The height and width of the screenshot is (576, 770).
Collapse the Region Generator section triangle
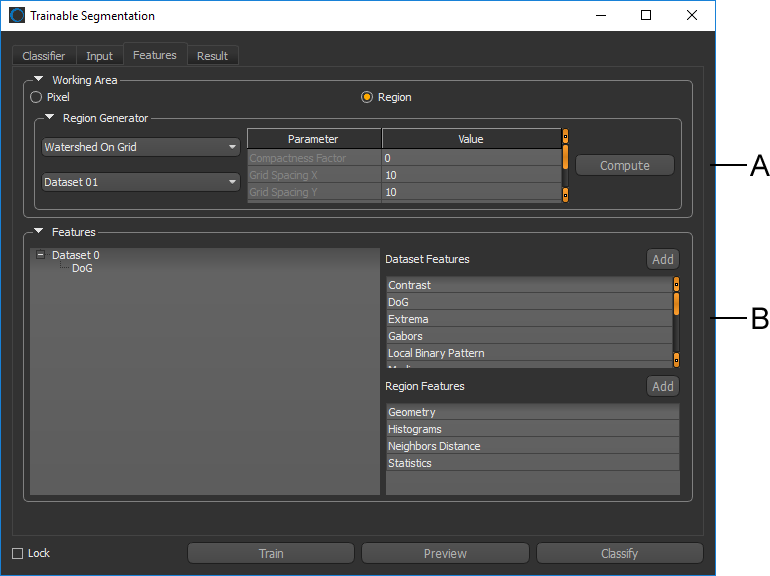[49, 118]
